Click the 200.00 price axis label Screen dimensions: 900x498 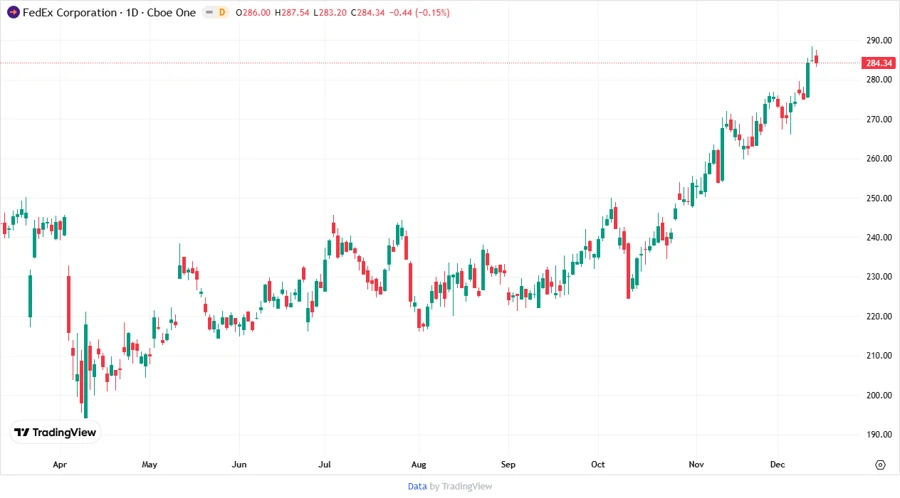tap(879, 395)
